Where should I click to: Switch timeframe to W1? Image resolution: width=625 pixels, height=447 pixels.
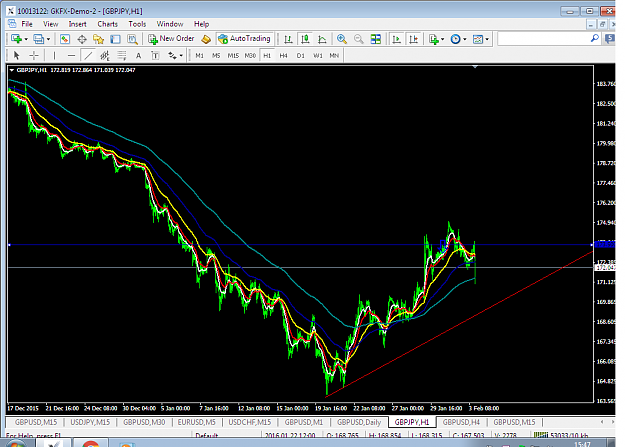(317, 55)
